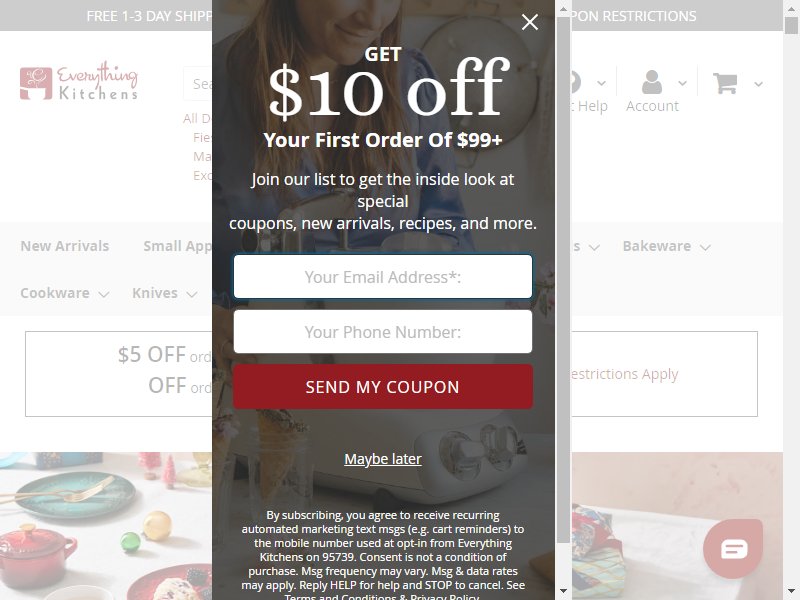Image resolution: width=800 pixels, height=600 pixels.
Task: Expand the Bakeware menu chevron
Action: (x=706, y=247)
